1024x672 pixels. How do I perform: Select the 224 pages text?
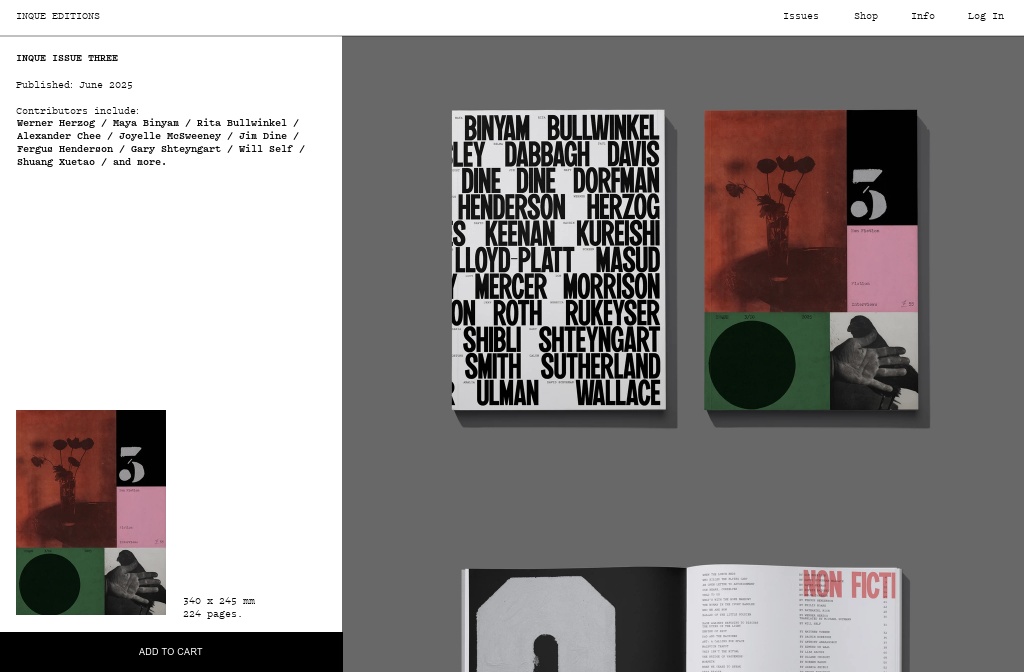click(x=212, y=614)
